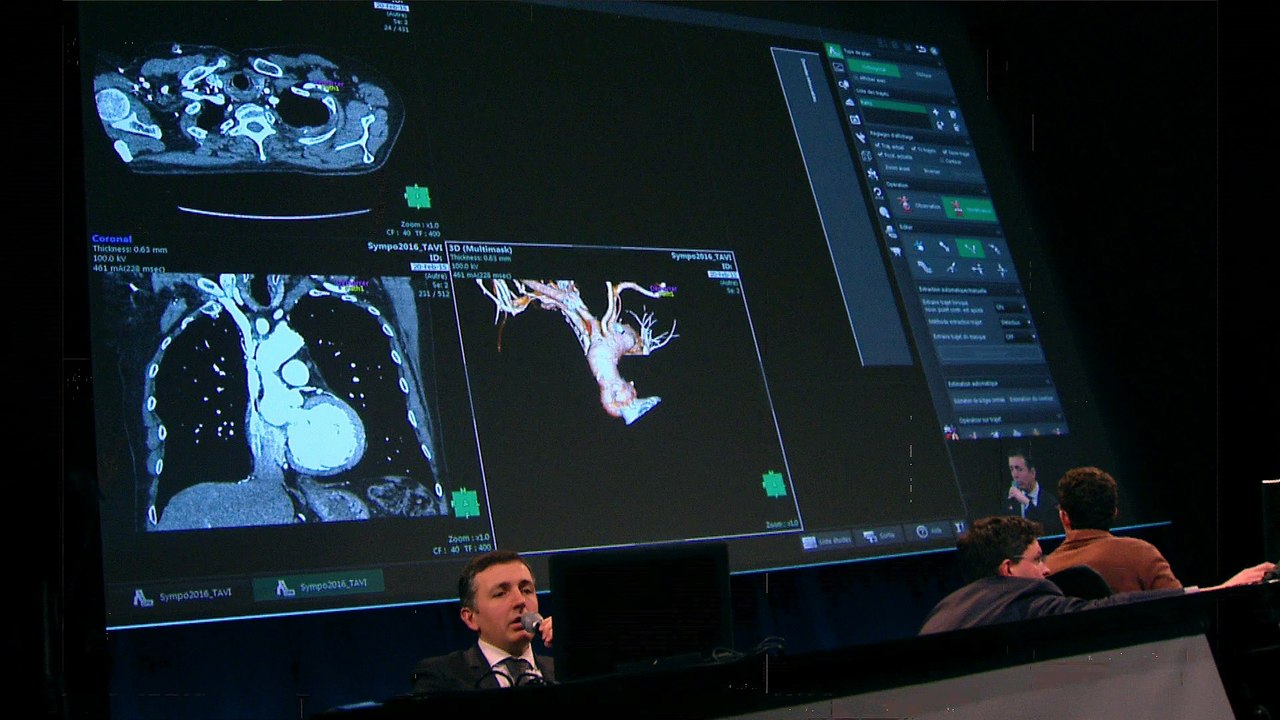Screen dimensions: 1280x720
Task: Collapse the Extraction automatique/manuelle section
Action: tap(1018, 291)
